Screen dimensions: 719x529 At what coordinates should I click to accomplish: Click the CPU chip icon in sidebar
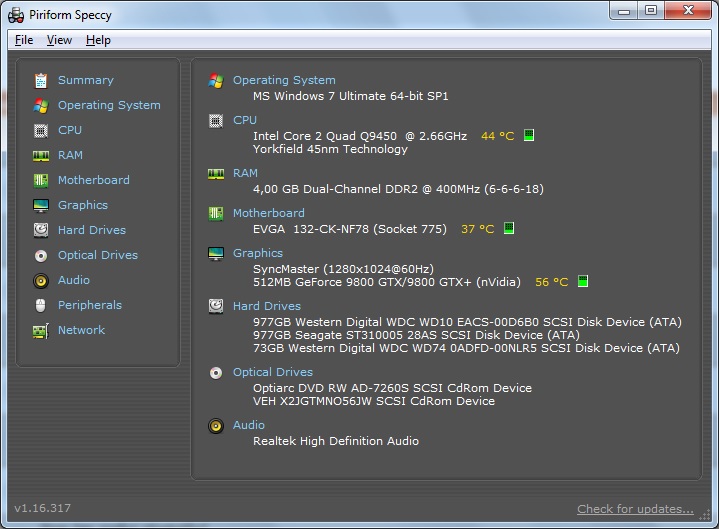41,130
